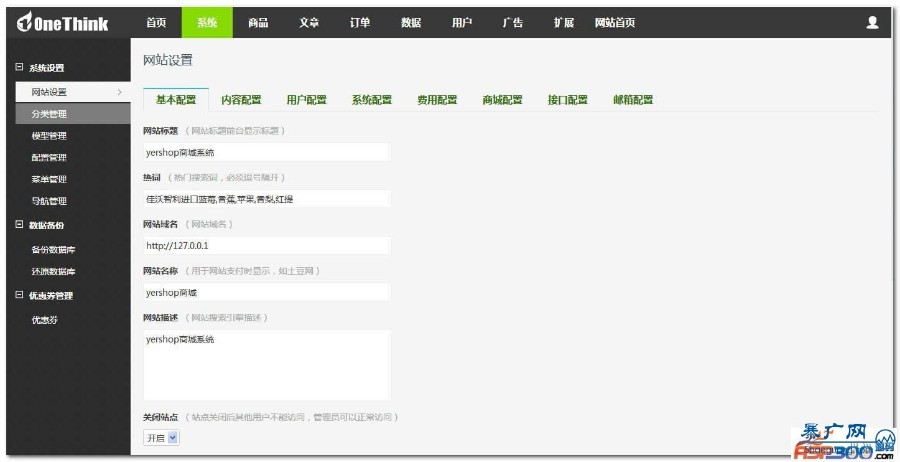The height and width of the screenshot is (462, 900).
Task: Click the 网站域名 field label
Action: point(161,224)
